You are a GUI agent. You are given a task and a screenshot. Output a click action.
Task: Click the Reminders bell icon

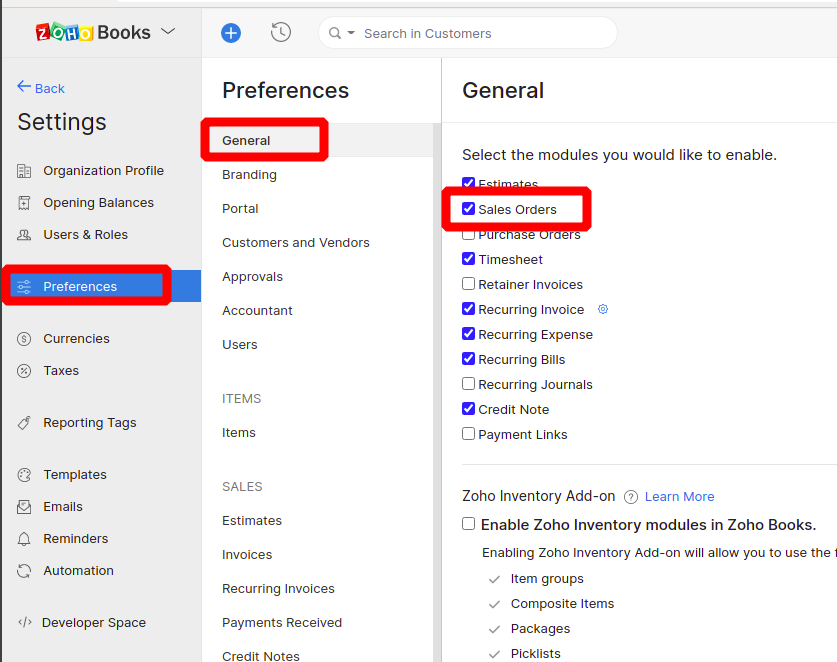pyautogui.click(x=24, y=539)
